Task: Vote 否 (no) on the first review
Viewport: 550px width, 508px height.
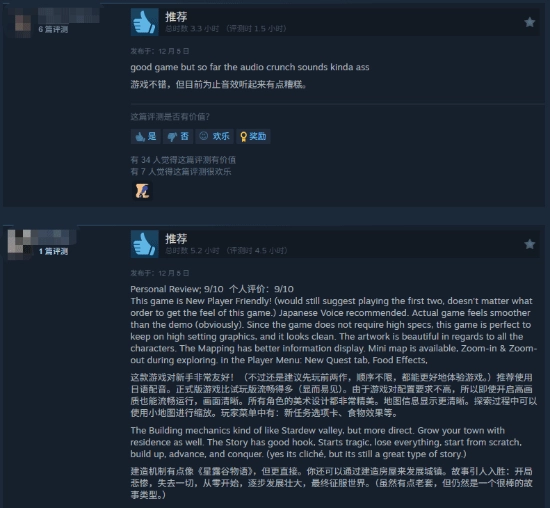Action: 178,136
